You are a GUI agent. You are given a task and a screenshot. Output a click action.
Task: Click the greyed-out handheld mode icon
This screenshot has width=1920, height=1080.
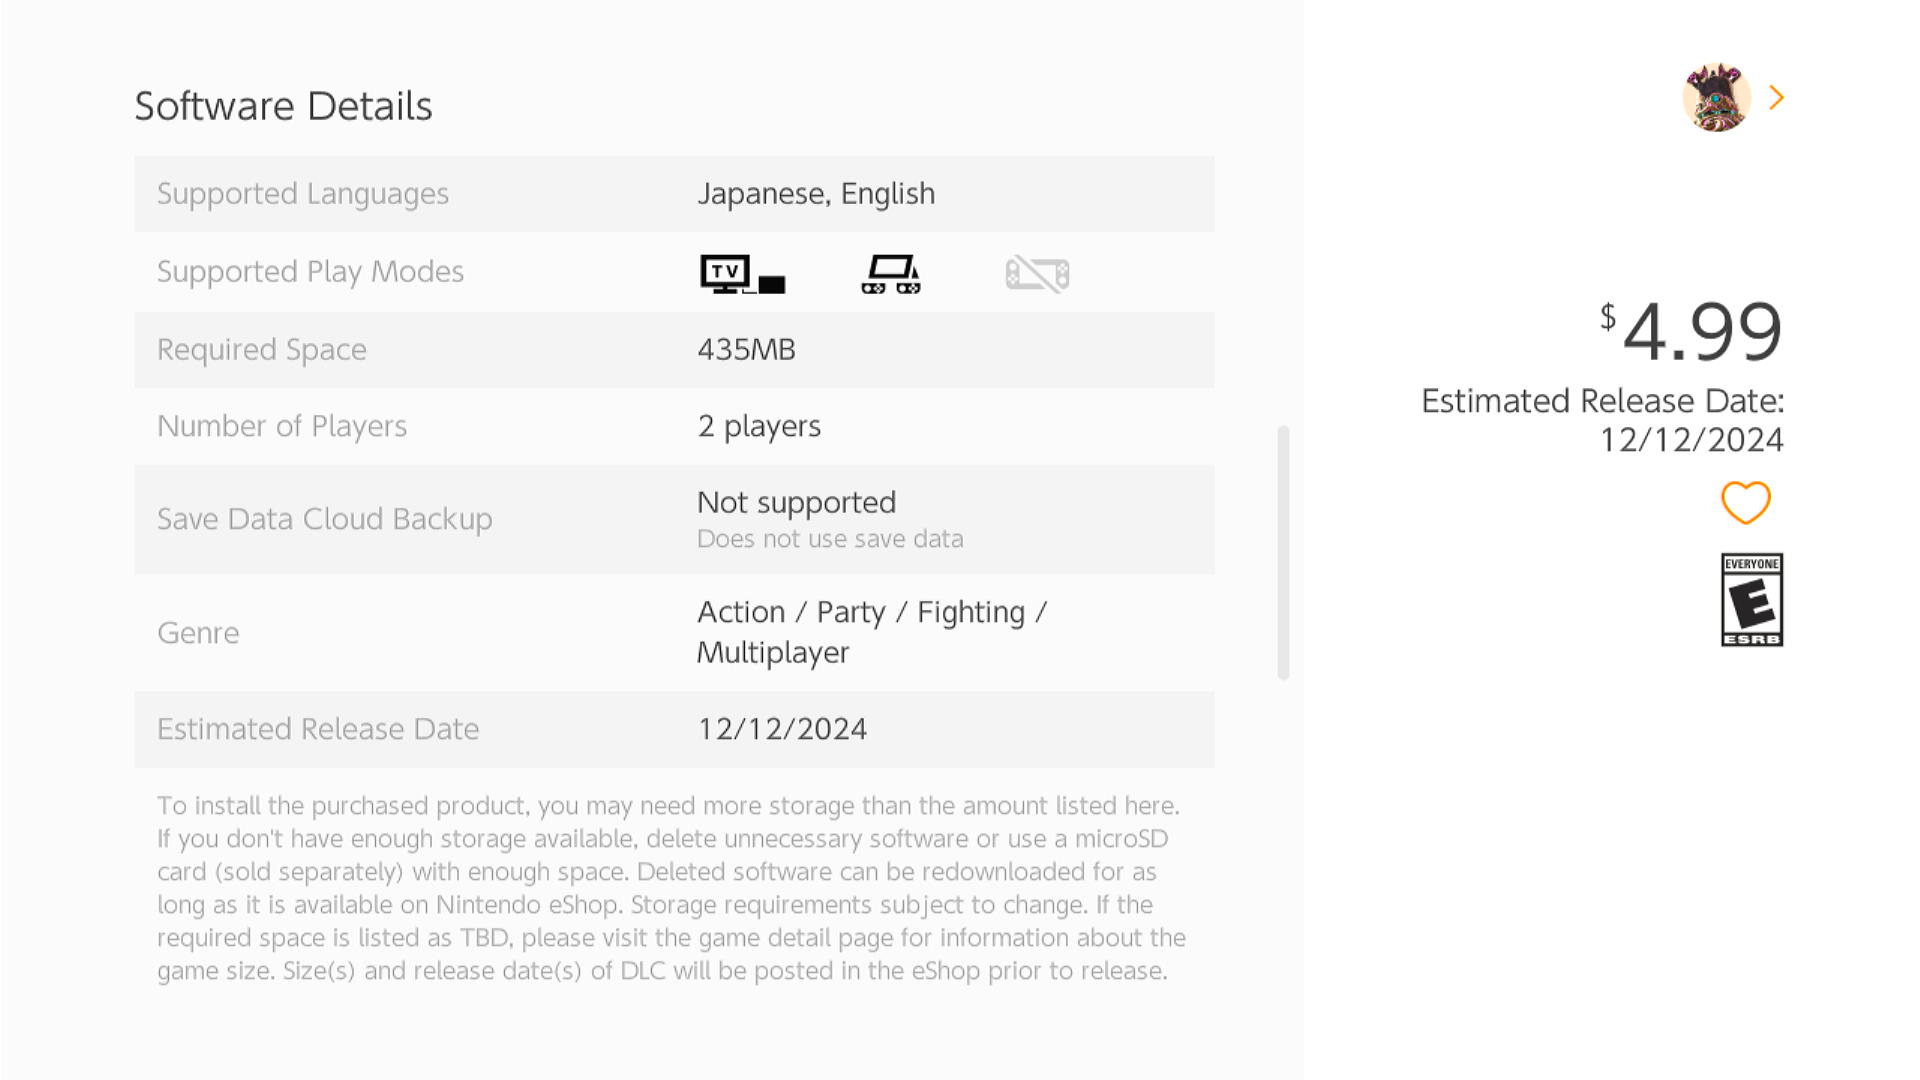pos(1037,274)
